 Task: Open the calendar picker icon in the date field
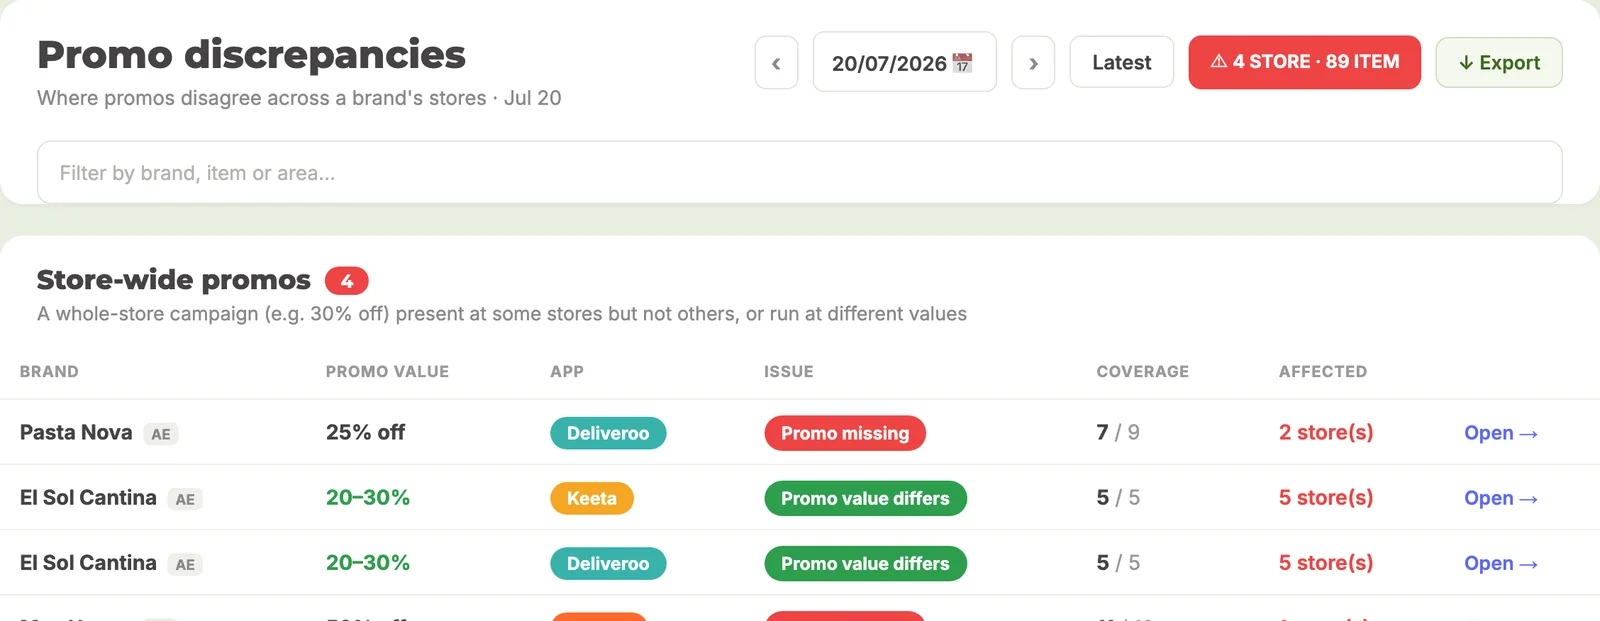[x=962, y=63]
